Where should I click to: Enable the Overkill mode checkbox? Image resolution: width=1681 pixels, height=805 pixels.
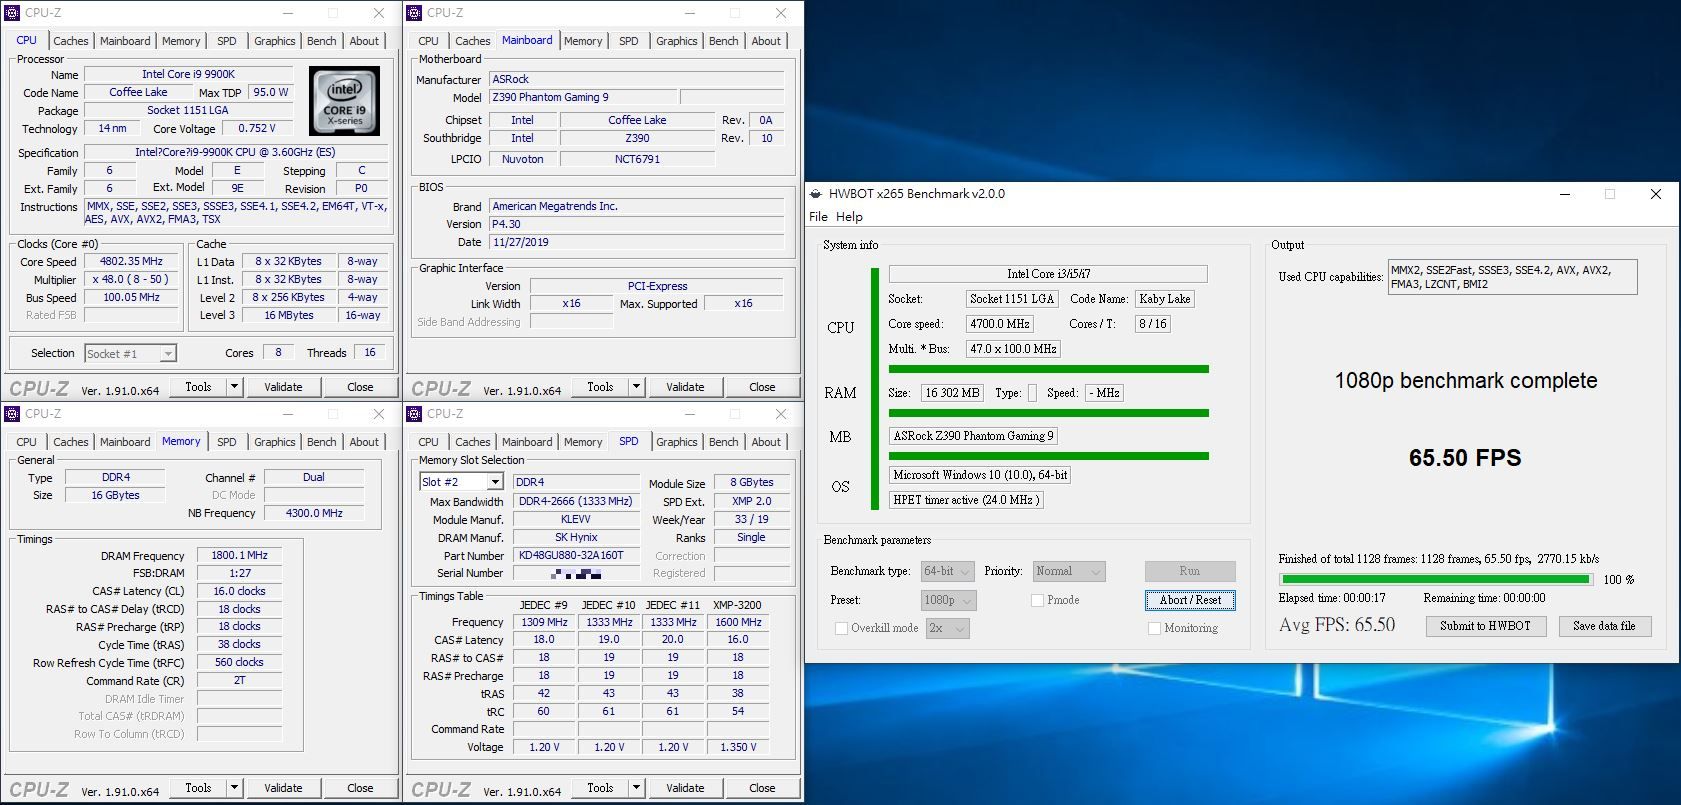tap(841, 628)
